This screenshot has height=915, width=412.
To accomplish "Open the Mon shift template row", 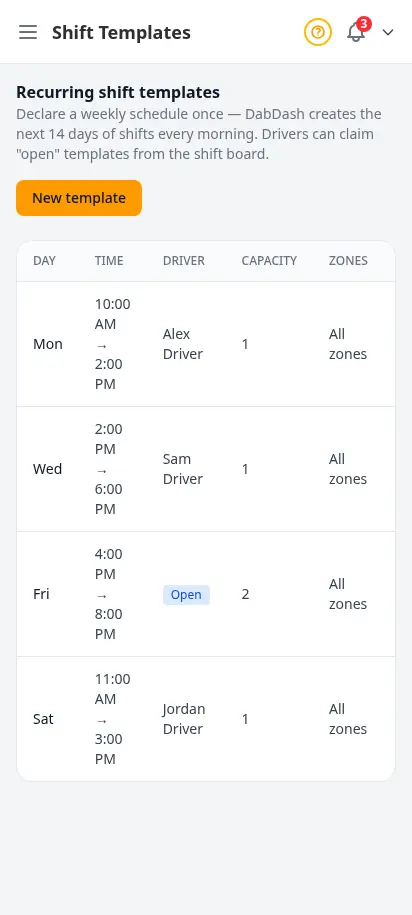I will click(206, 344).
